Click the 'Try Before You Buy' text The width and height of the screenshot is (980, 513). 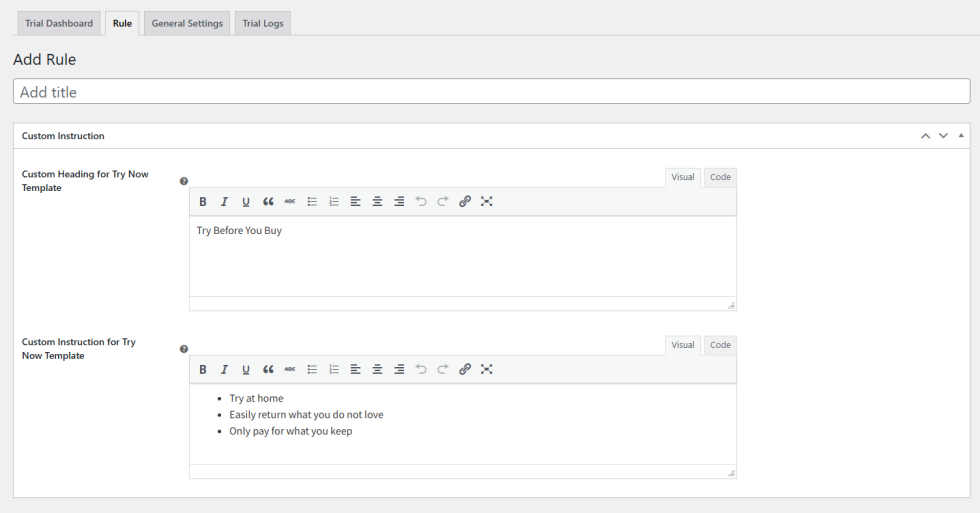pyautogui.click(x=239, y=231)
